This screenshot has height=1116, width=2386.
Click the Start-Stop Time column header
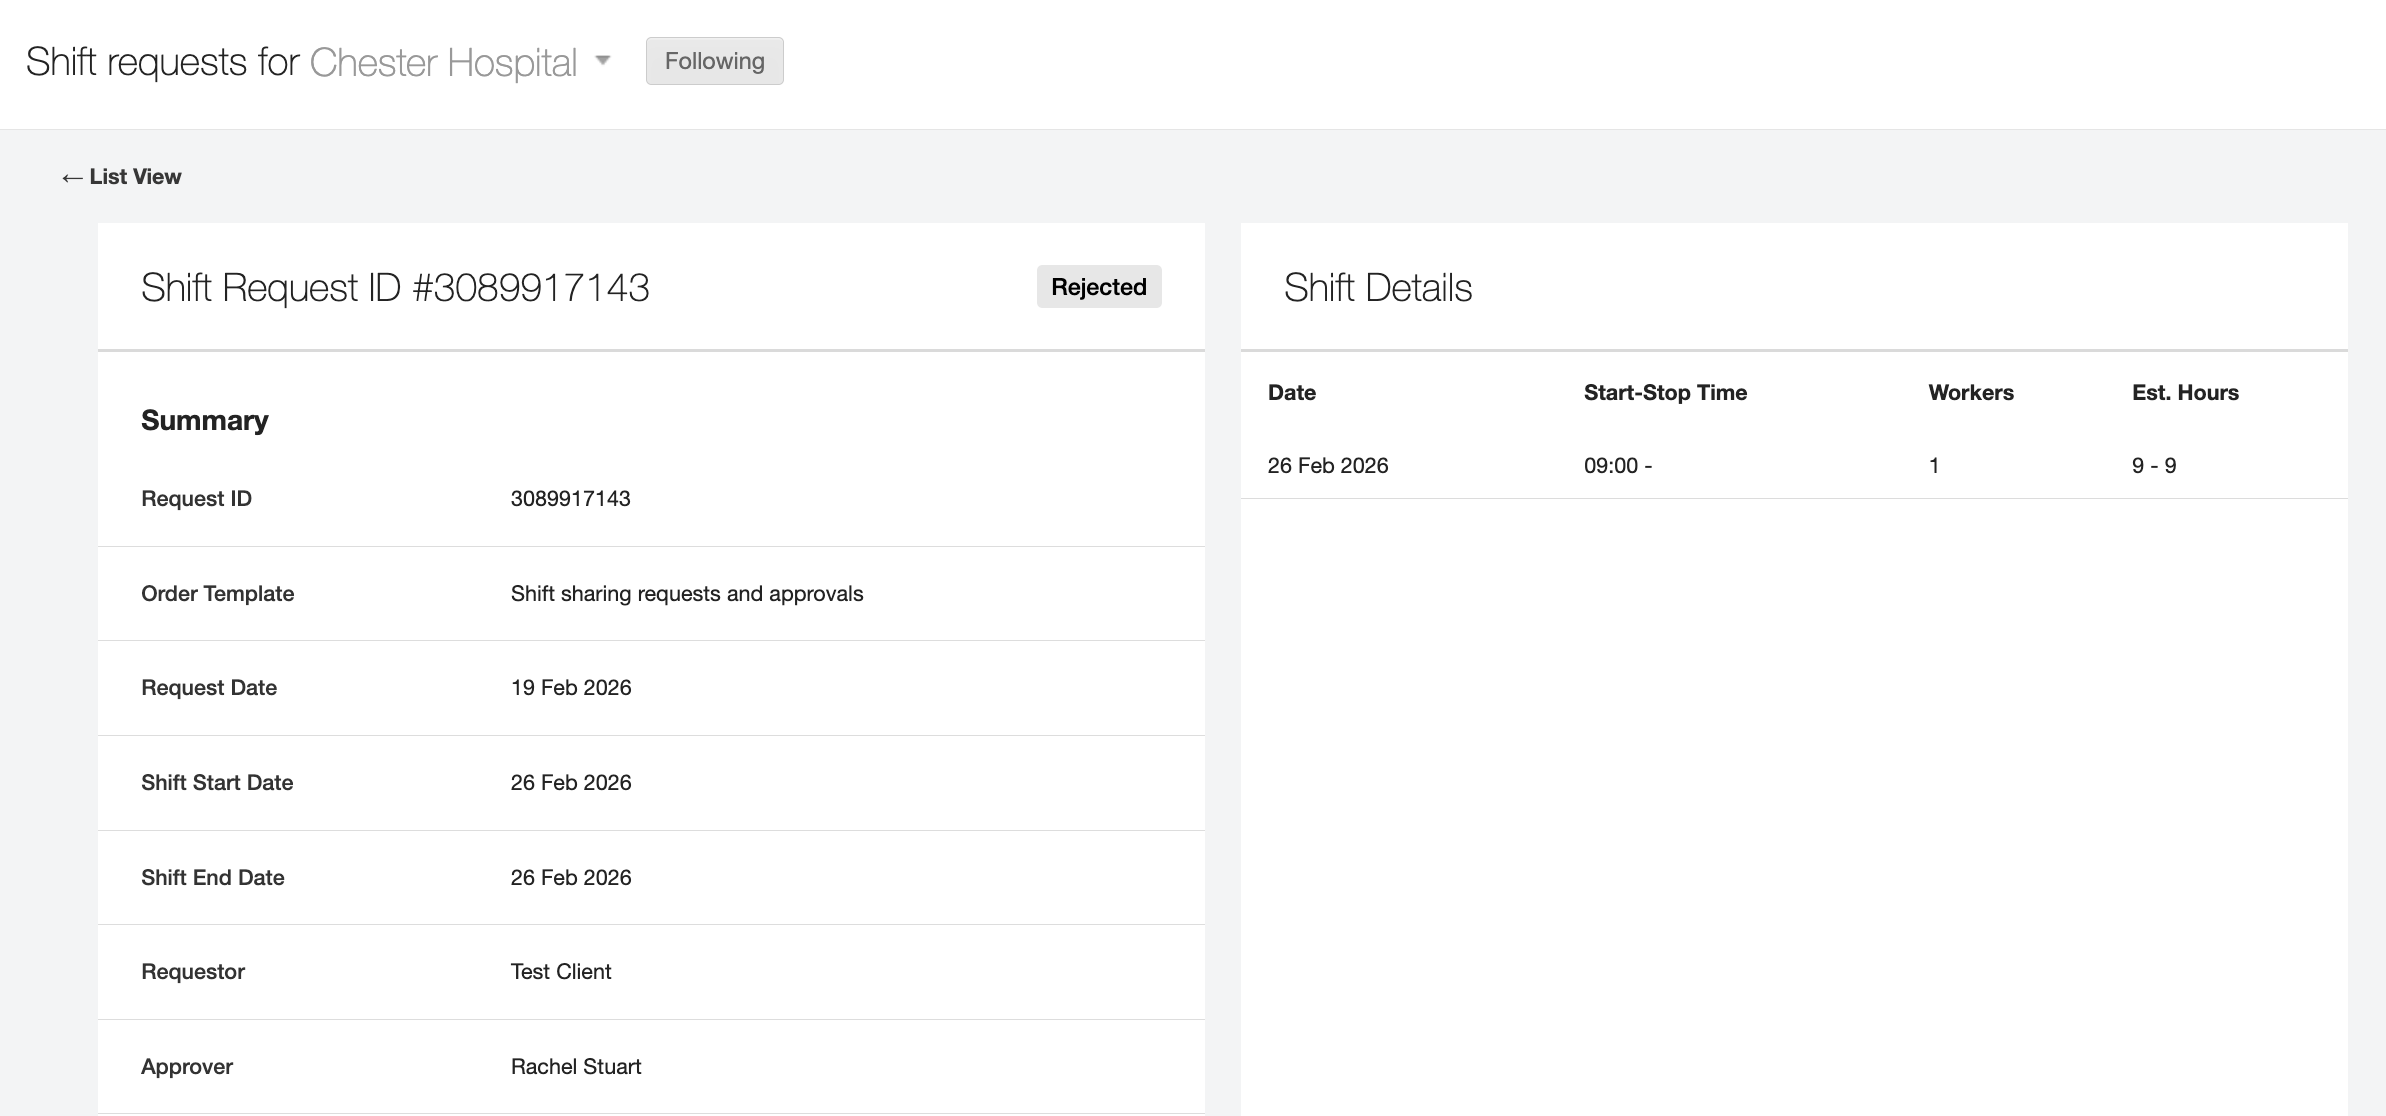(1664, 392)
